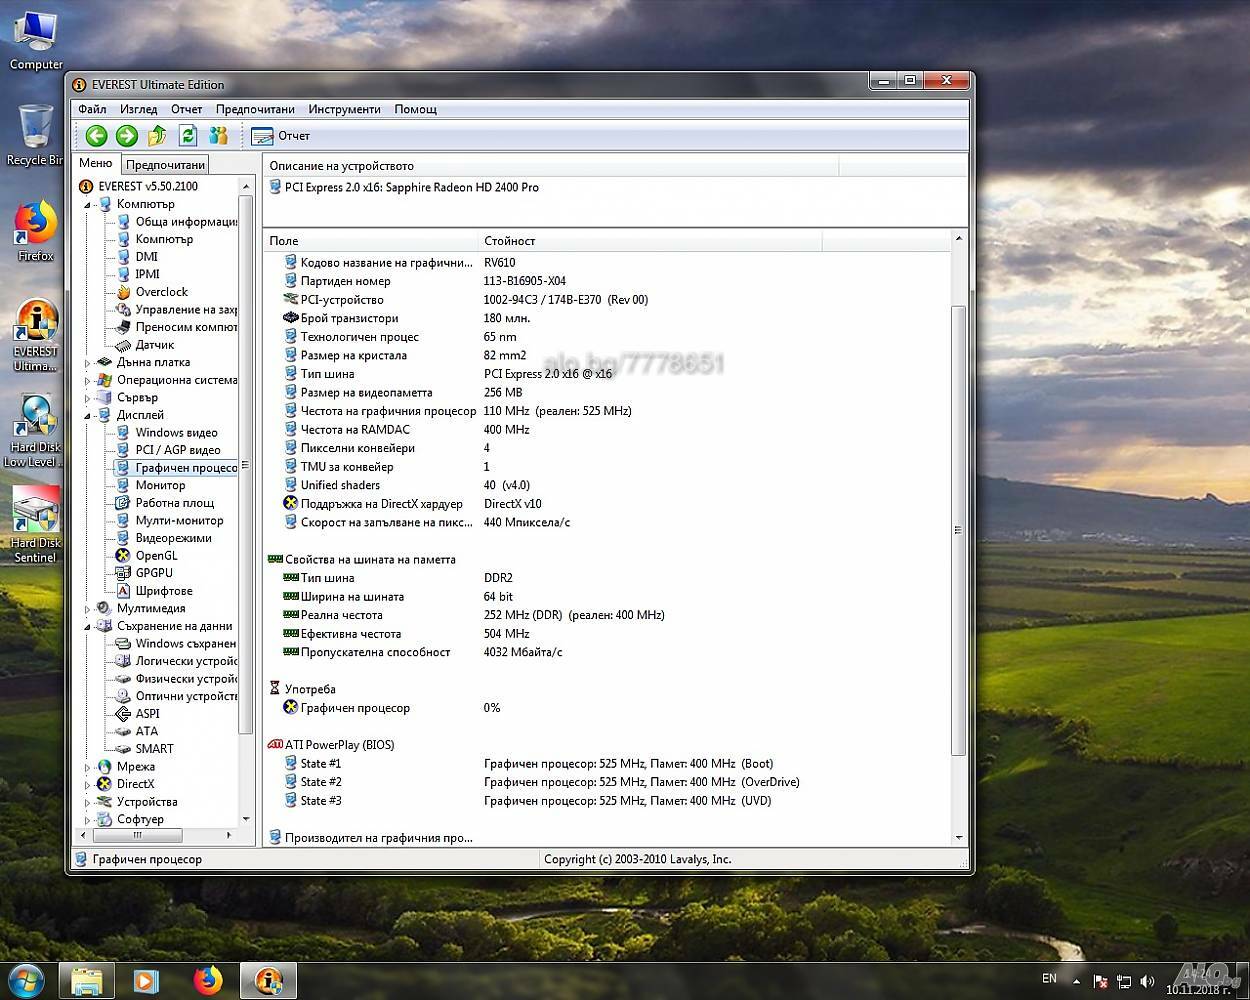The height and width of the screenshot is (1000, 1250).
Task: Select Видеорежими tree item
Action: pyautogui.click(x=174, y=538)
